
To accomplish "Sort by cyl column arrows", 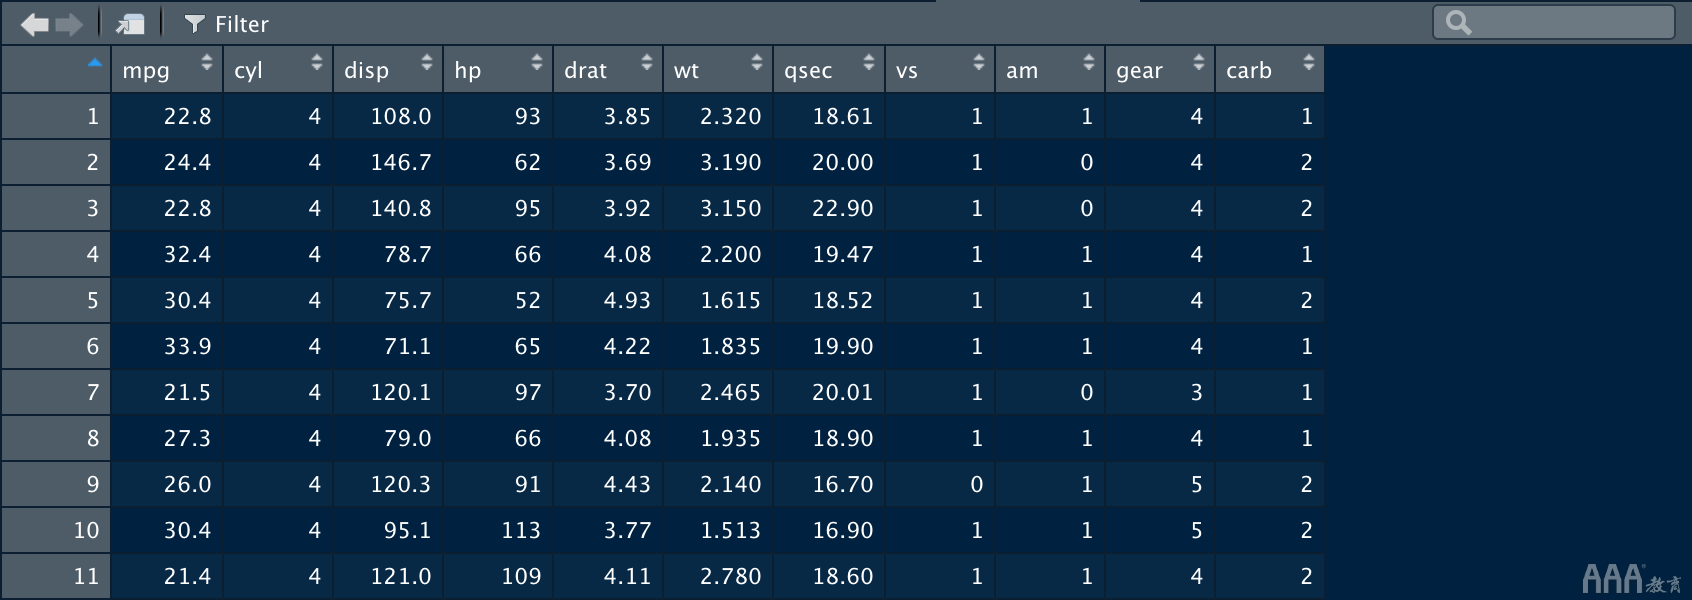I will 317,63.
